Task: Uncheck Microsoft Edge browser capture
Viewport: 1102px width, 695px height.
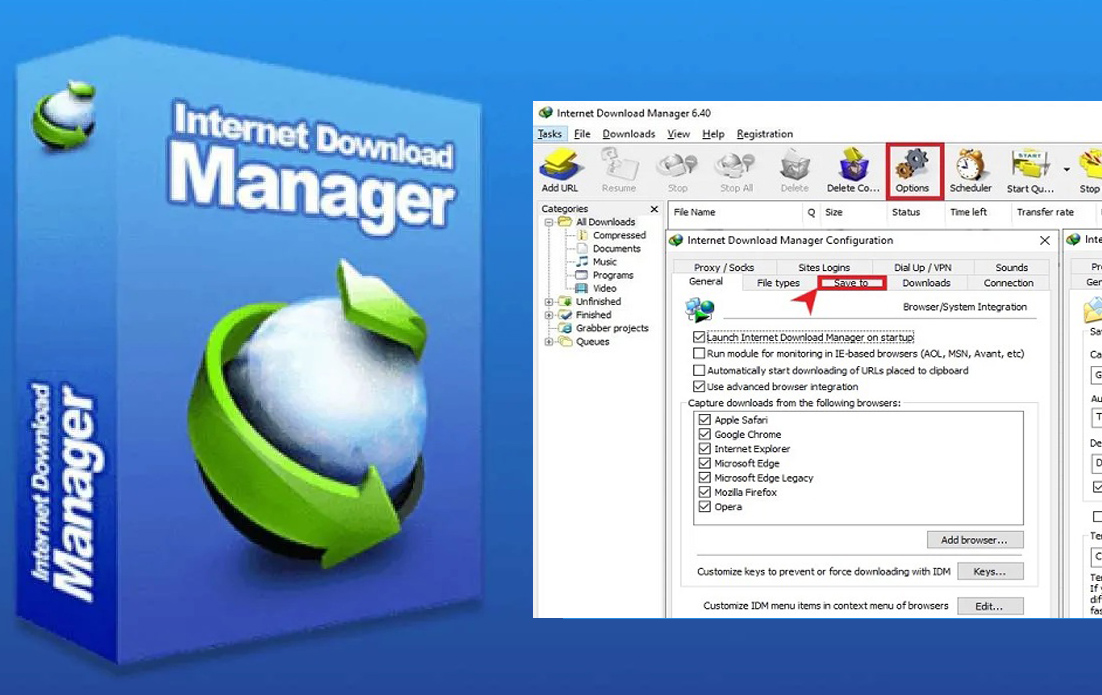Action: point(705,463)
